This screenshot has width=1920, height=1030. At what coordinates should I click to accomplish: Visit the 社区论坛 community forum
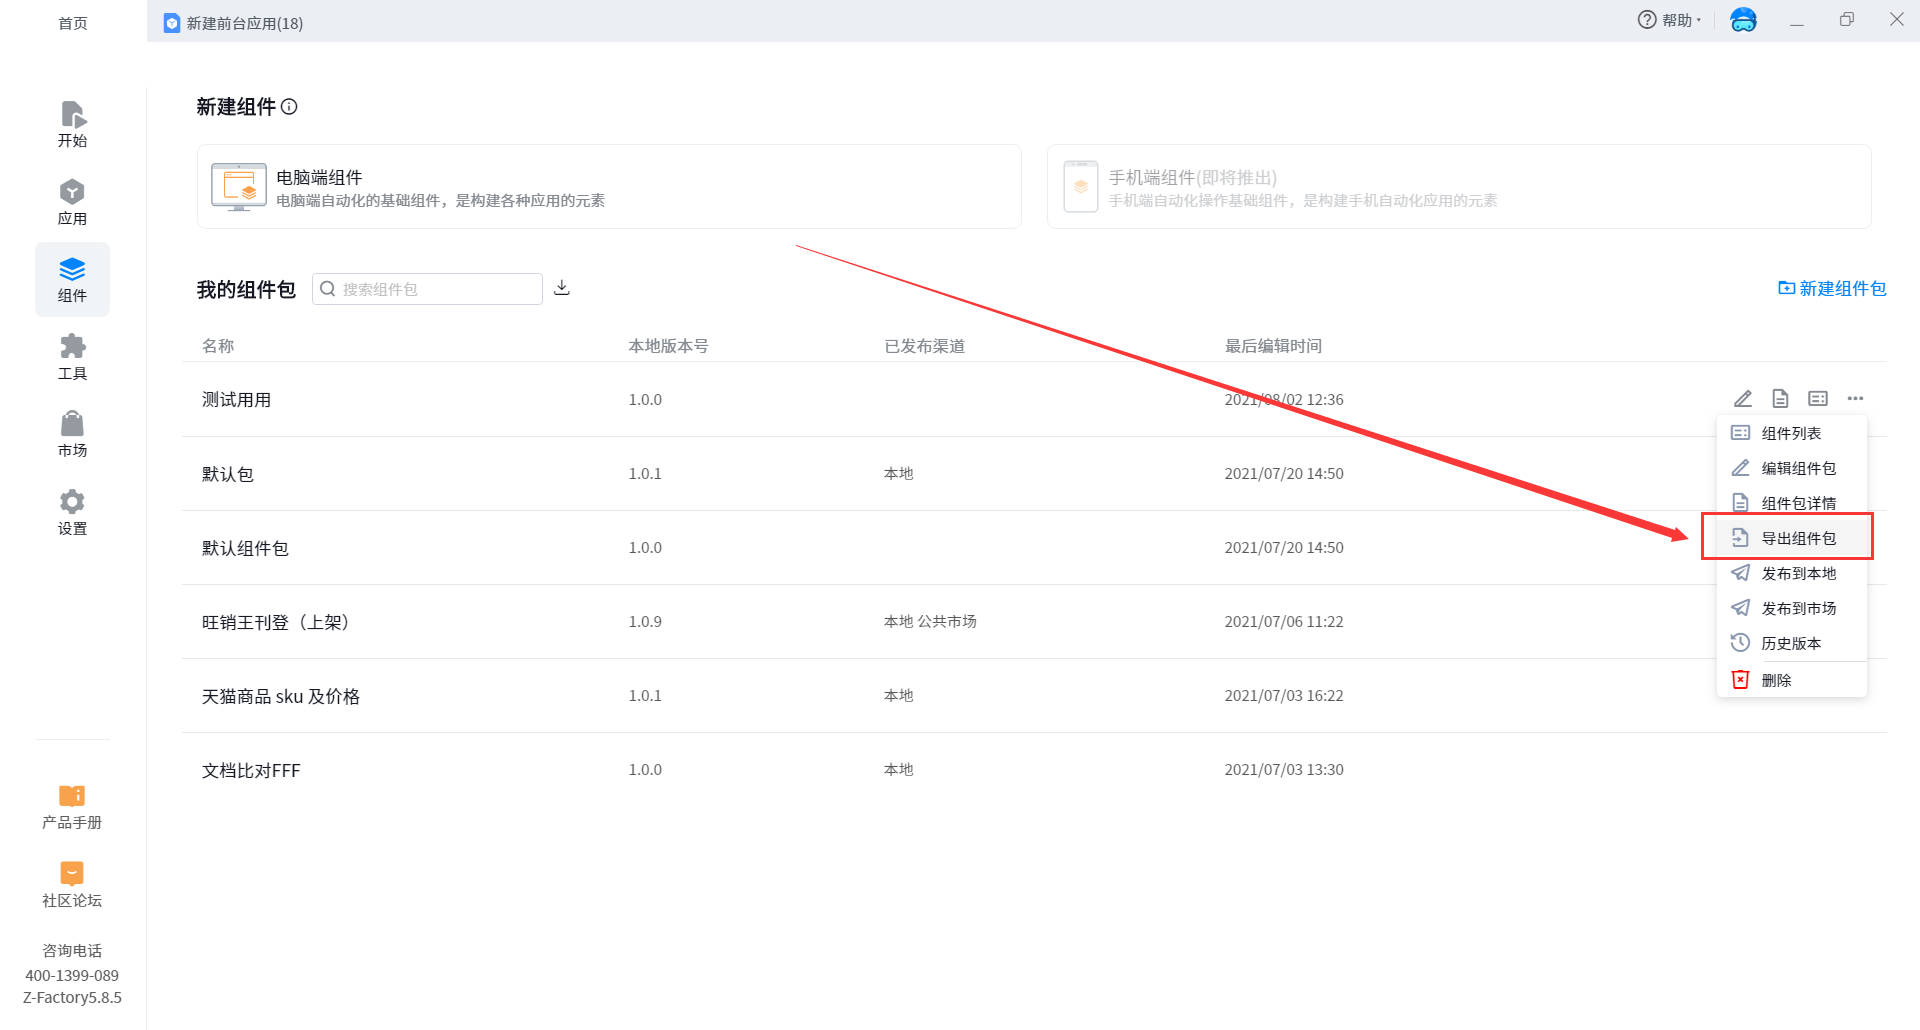[72, 885]
